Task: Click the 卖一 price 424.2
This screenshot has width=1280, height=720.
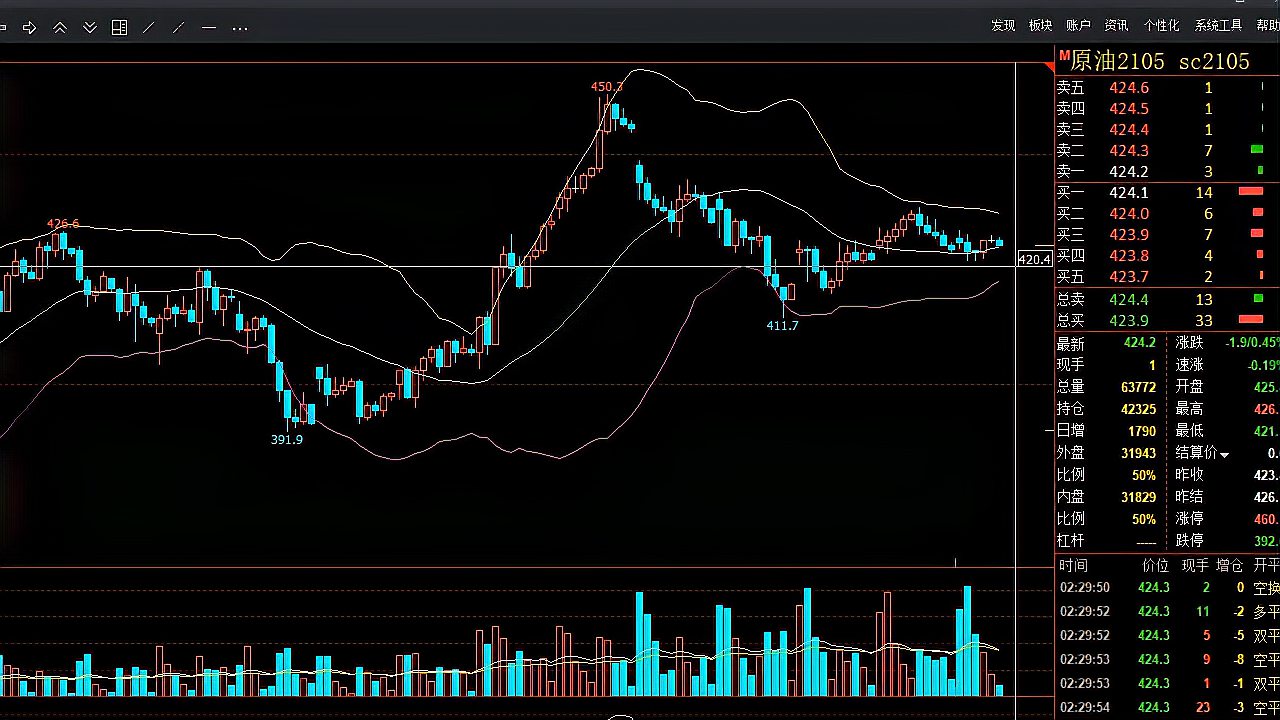Action: [x=1129, y=172]
